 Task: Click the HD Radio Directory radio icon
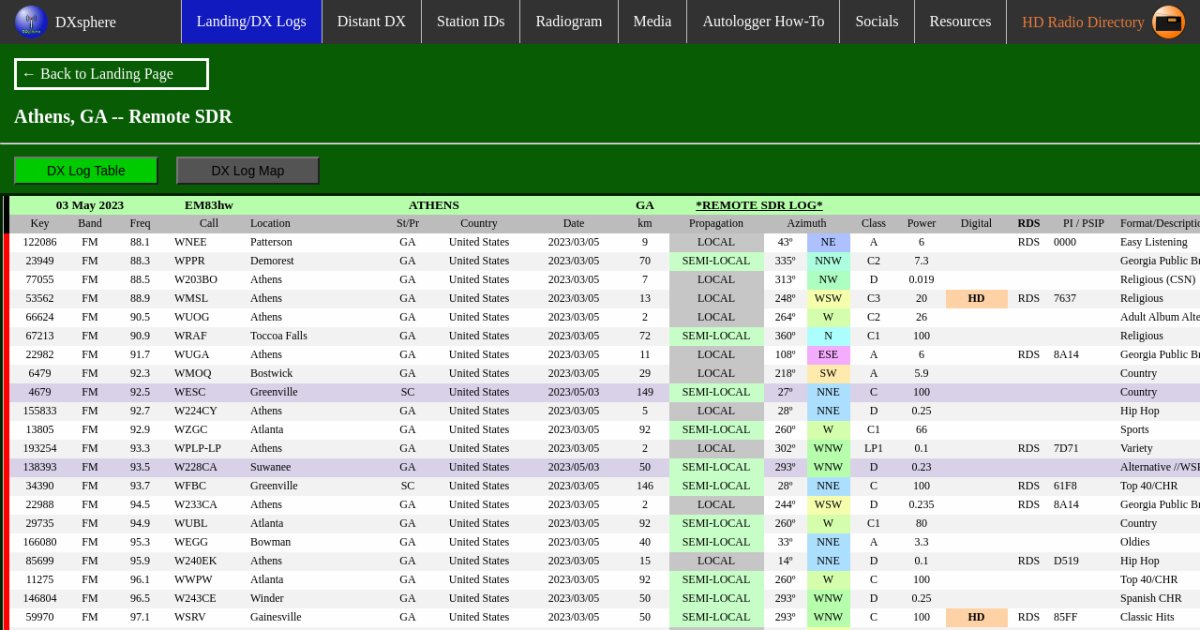coord(1168,22)
